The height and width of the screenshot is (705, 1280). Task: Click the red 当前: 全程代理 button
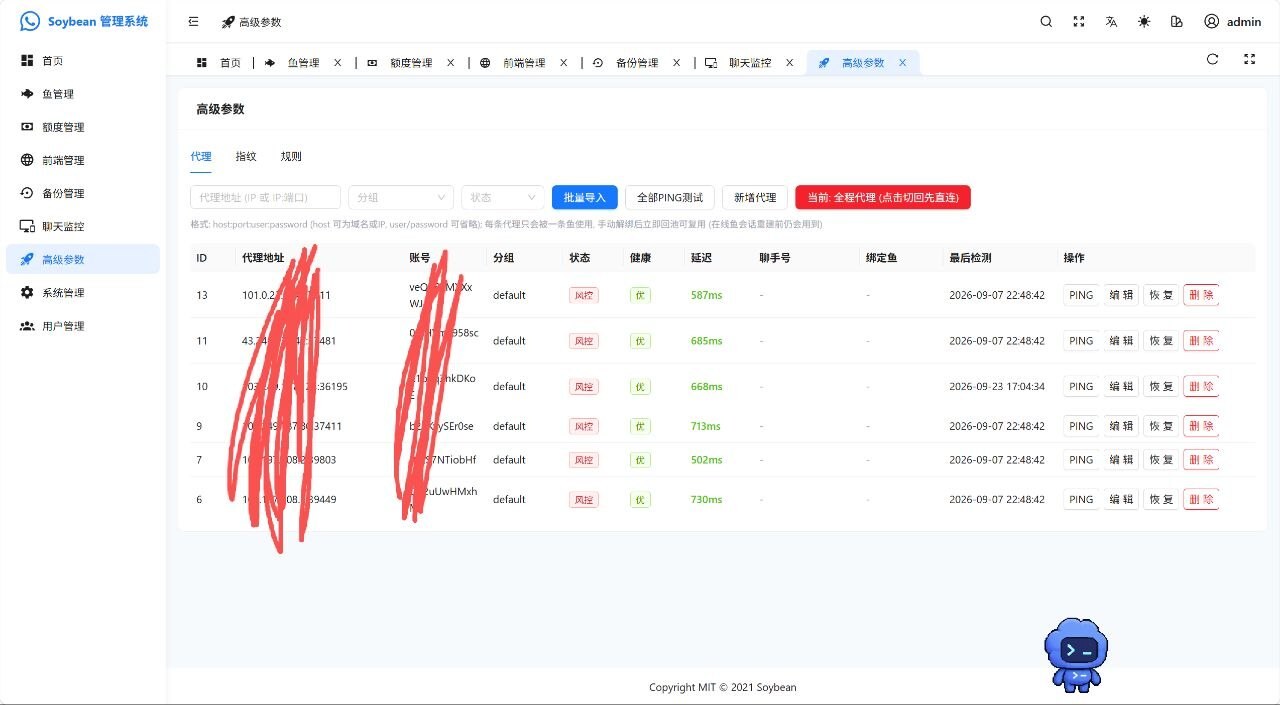point(883,197)
